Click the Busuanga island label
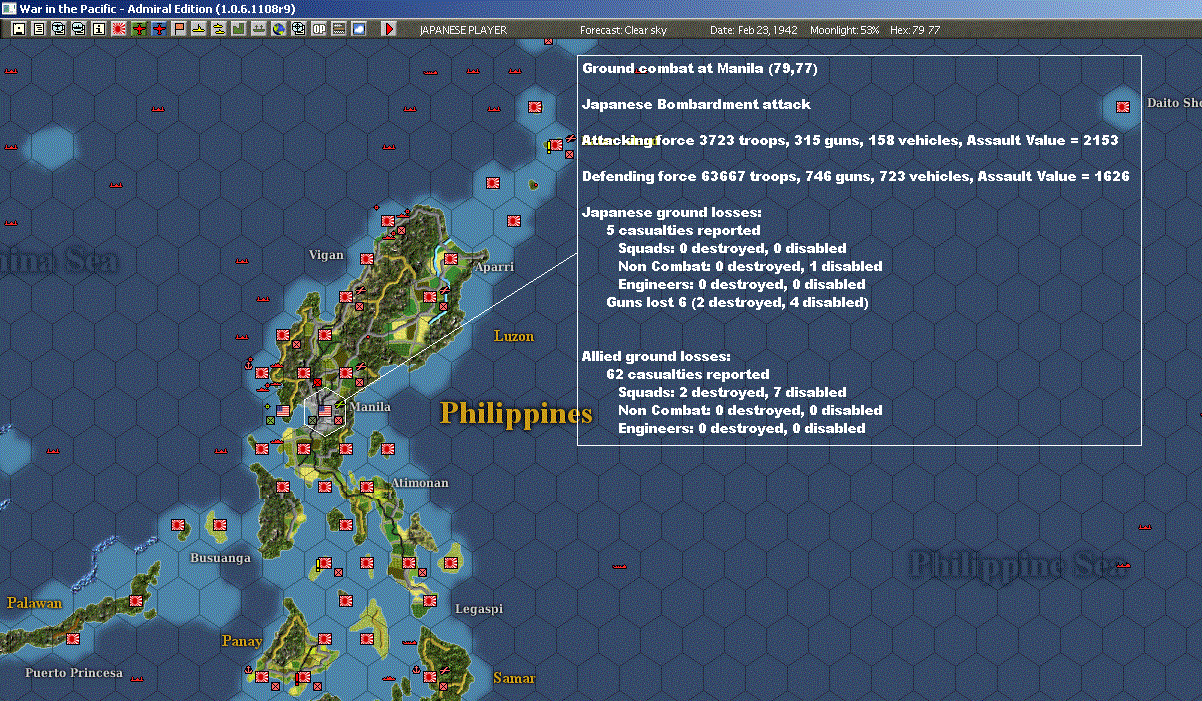 click(x=220, y=558)
